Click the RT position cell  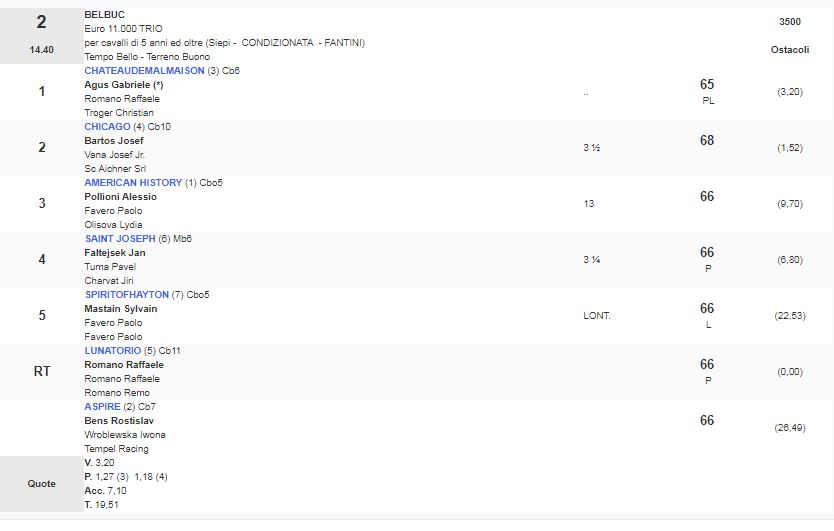(42, 371)
